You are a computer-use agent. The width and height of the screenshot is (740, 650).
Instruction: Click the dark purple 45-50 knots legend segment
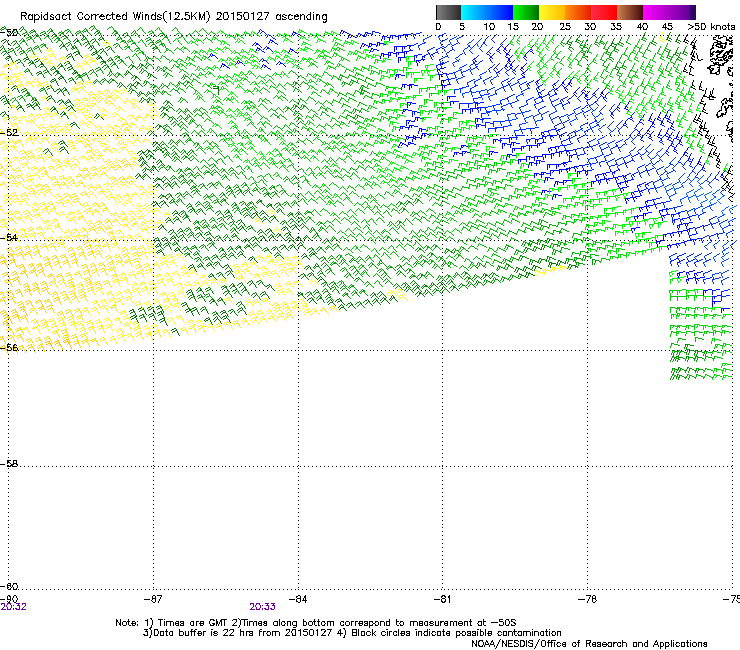[682, 12]
